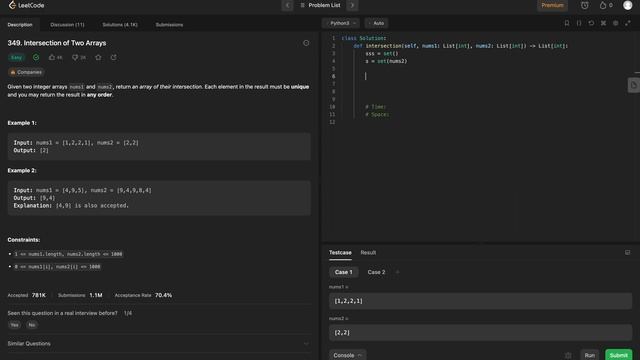This screenshot has width=640, height=360.
Task: Click the LeetCode logo
Action: coord(26,5)
